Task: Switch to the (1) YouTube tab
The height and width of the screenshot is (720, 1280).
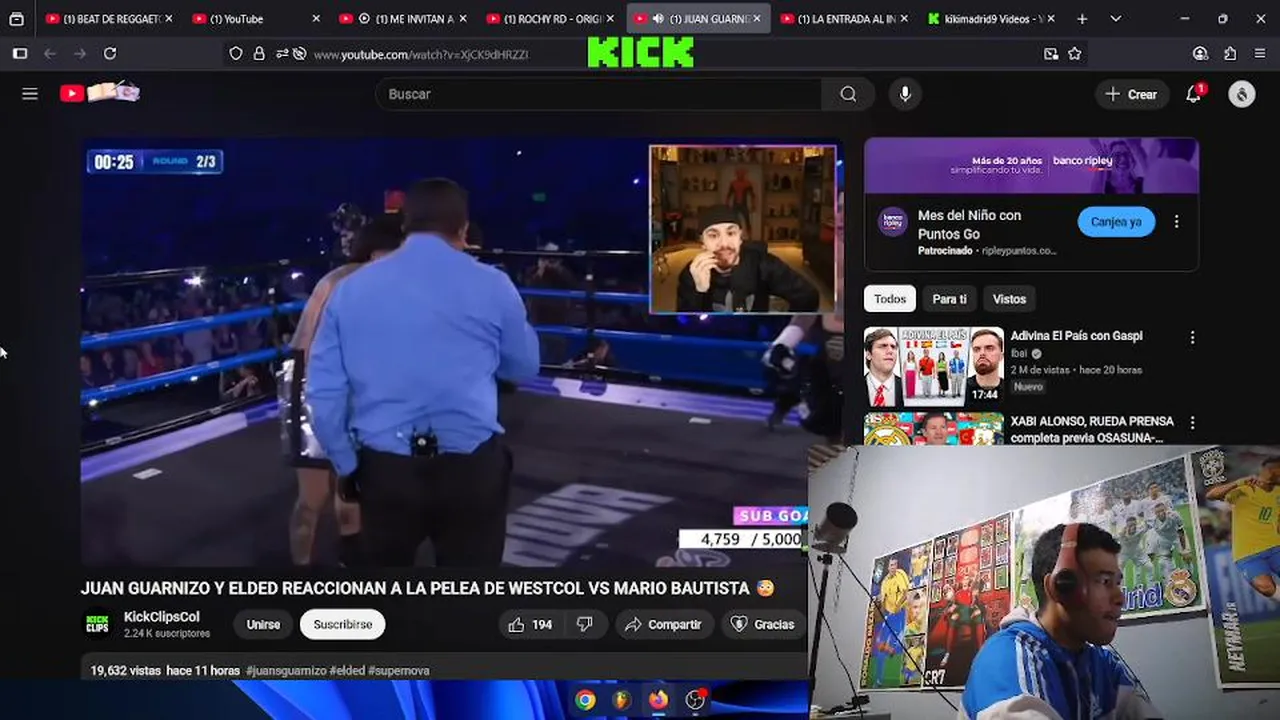Action: pyautogui.click(x=255, y=19)
